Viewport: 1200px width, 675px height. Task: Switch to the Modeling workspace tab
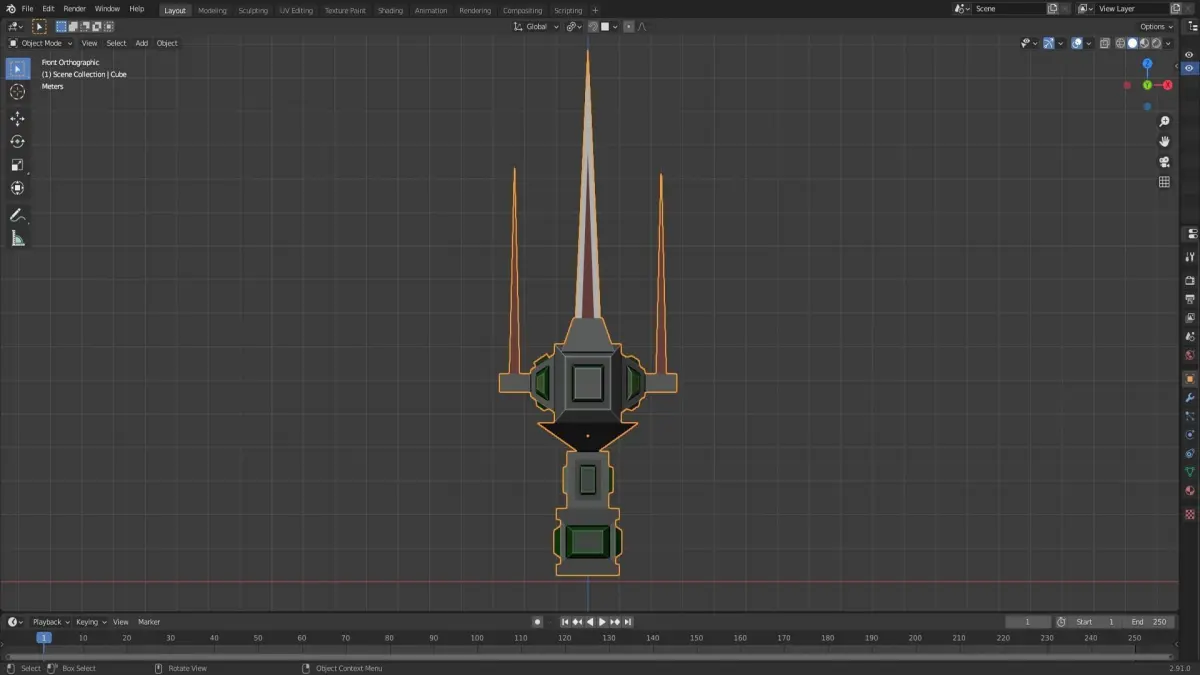coord(212,10)
